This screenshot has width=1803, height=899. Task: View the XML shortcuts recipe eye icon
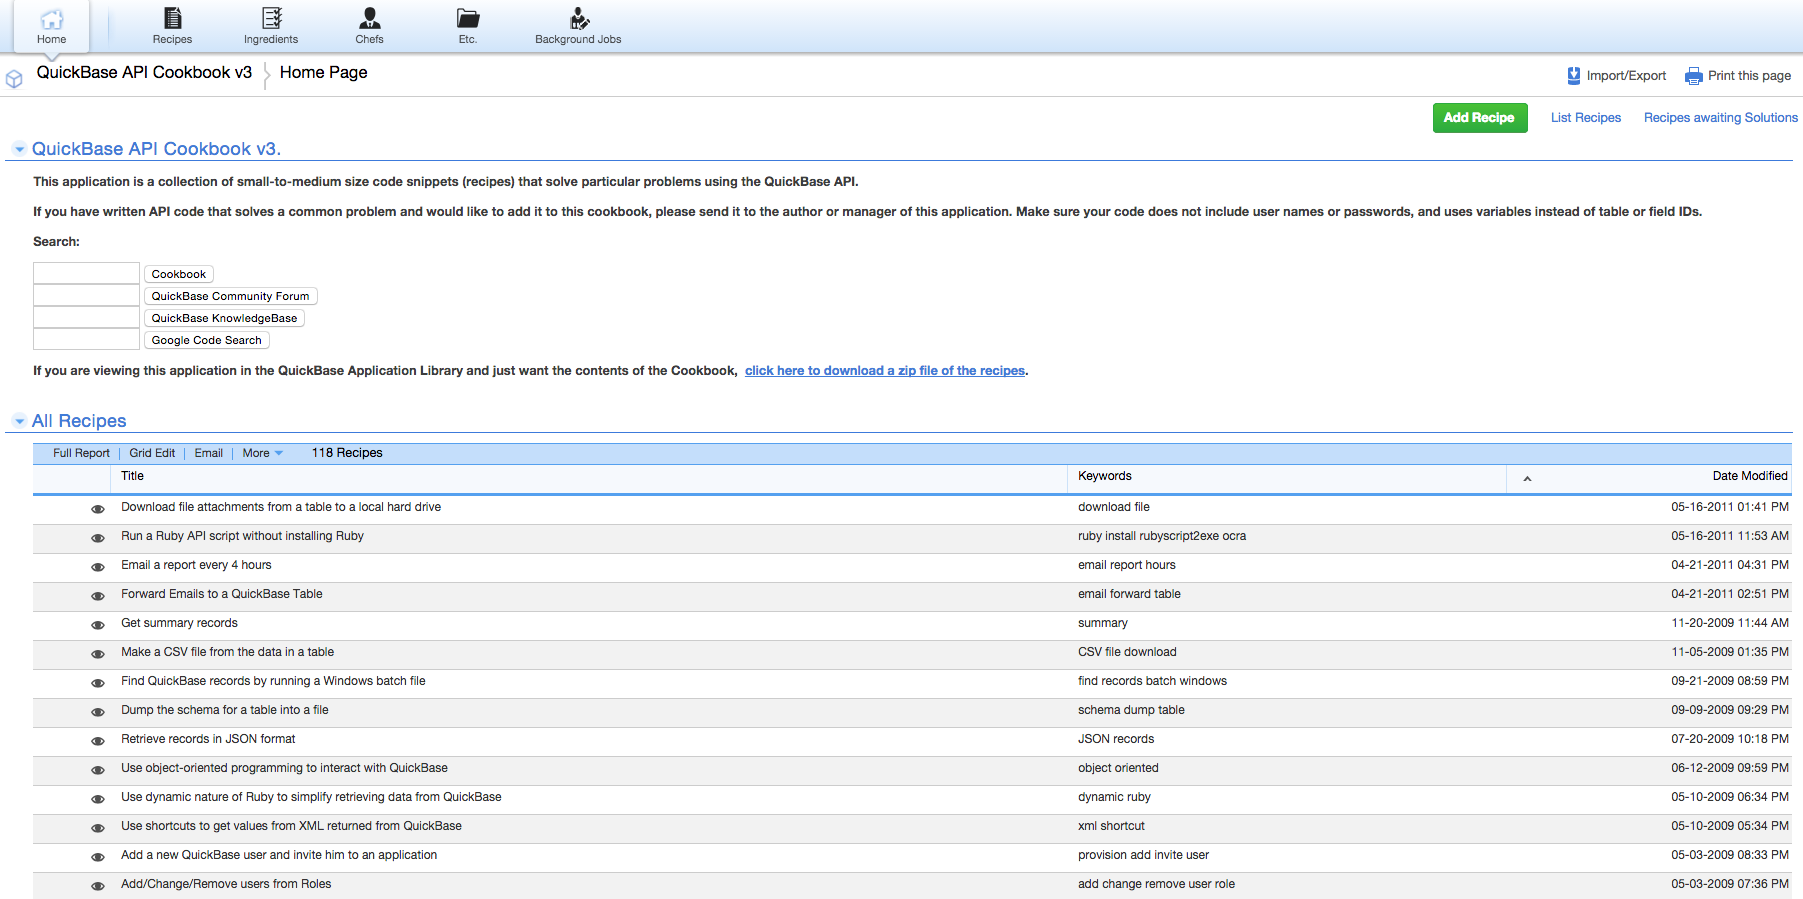(x=98, y=828)
